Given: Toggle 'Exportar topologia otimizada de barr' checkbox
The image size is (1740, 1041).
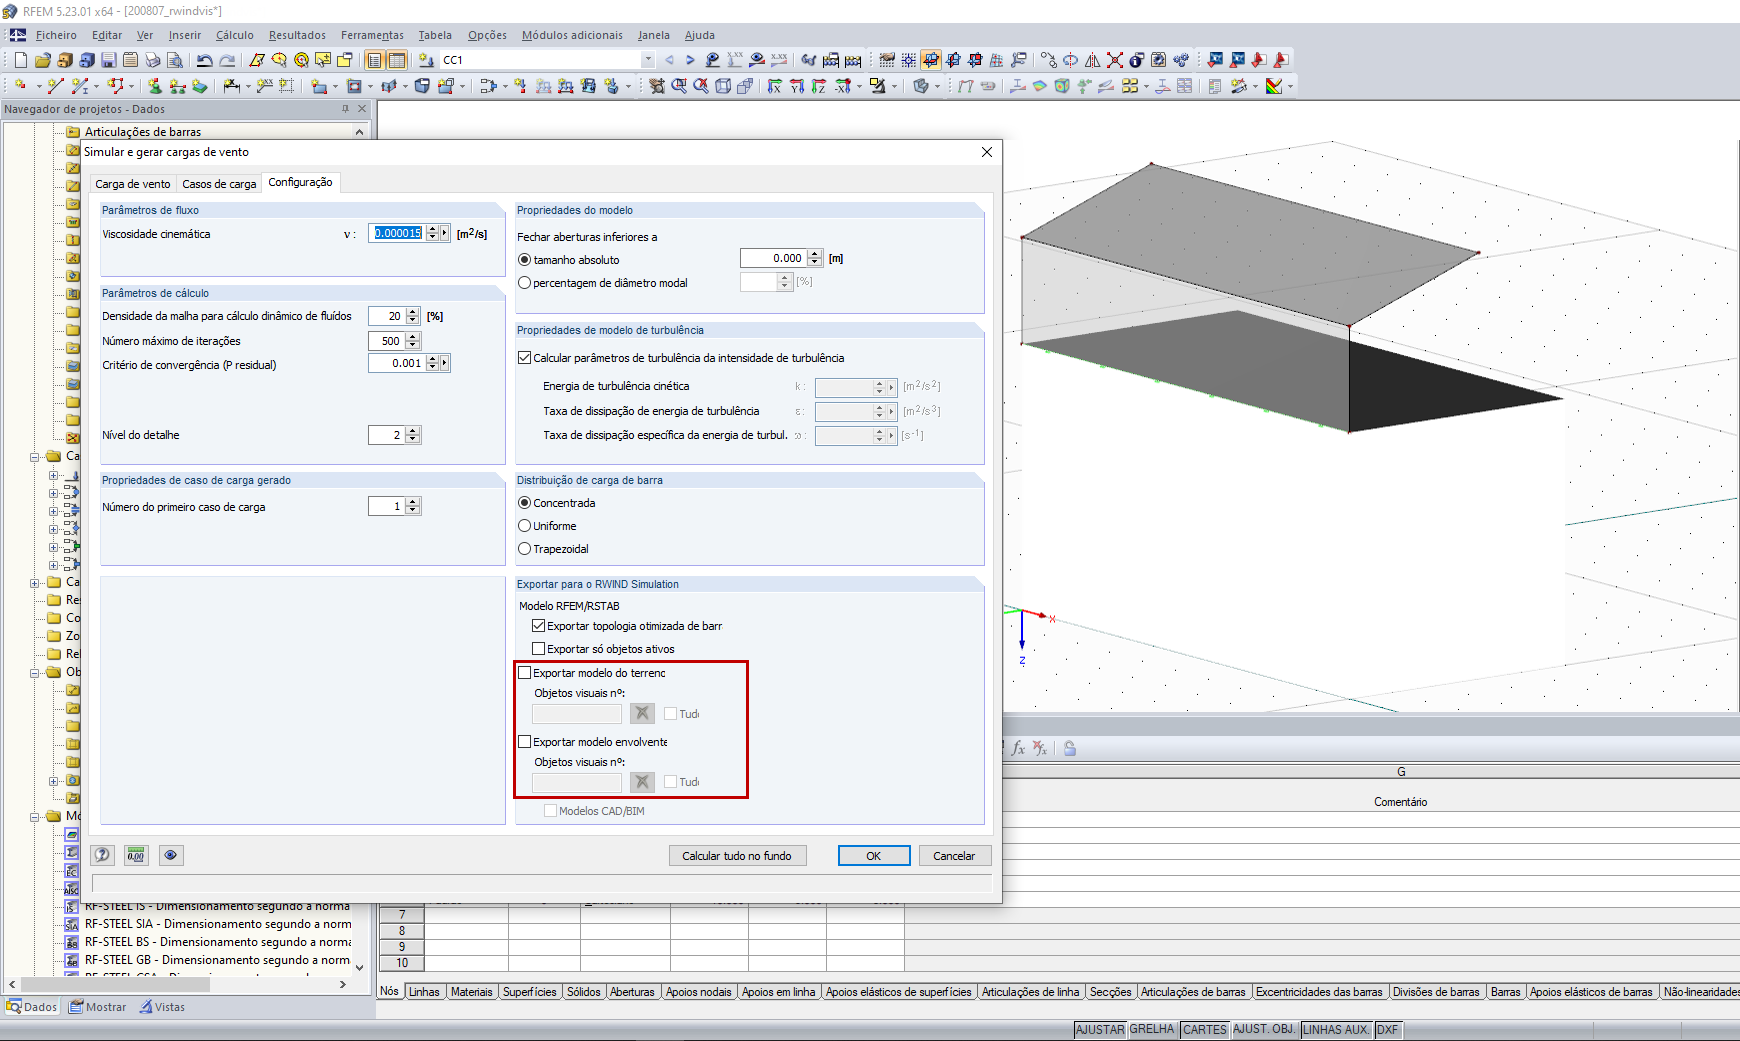Looking at the screenshot, I should tap(539, 626).
